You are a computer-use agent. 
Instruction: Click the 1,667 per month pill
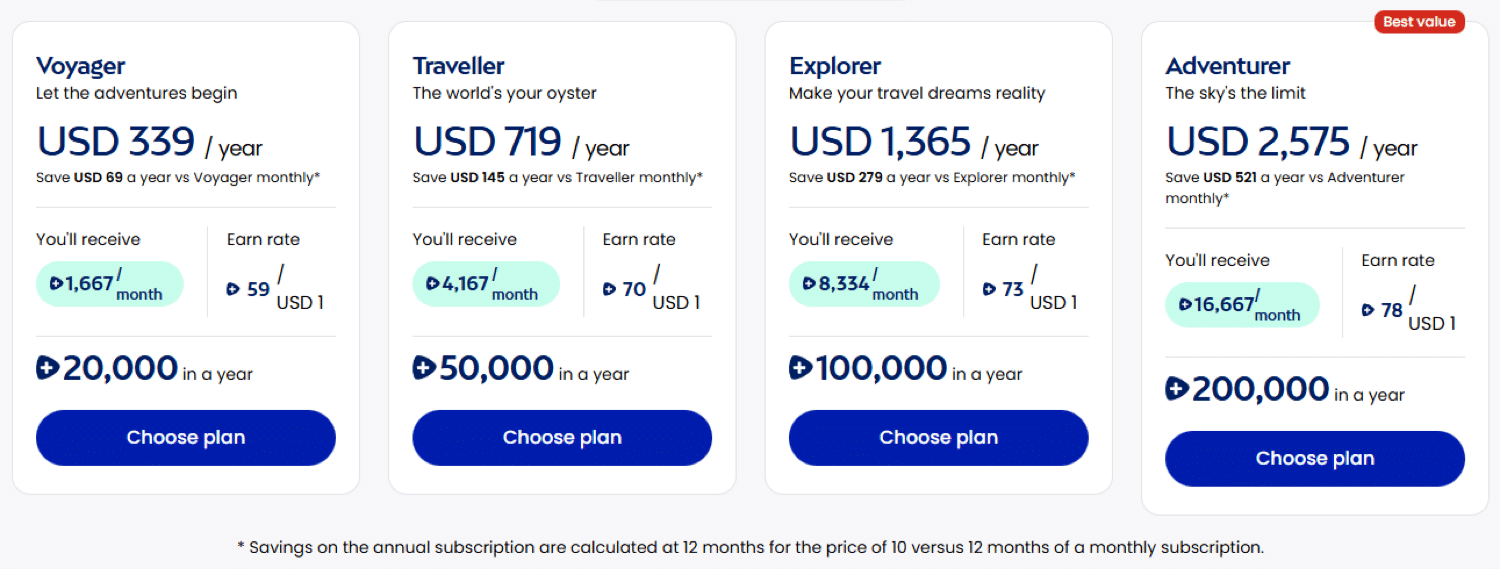coord(110,284)
